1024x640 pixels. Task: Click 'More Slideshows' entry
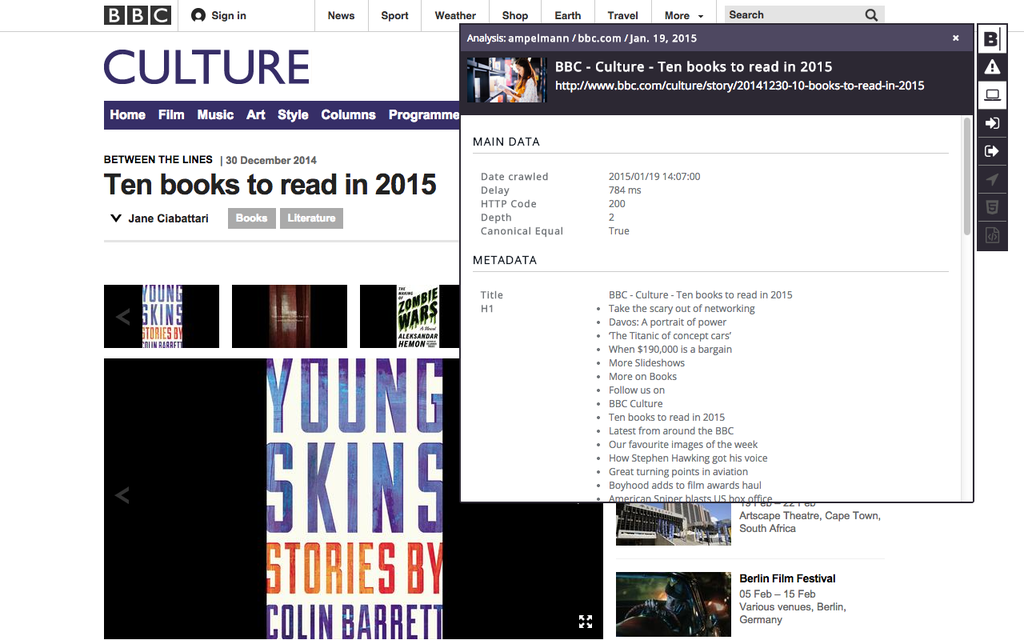point(647,363)
